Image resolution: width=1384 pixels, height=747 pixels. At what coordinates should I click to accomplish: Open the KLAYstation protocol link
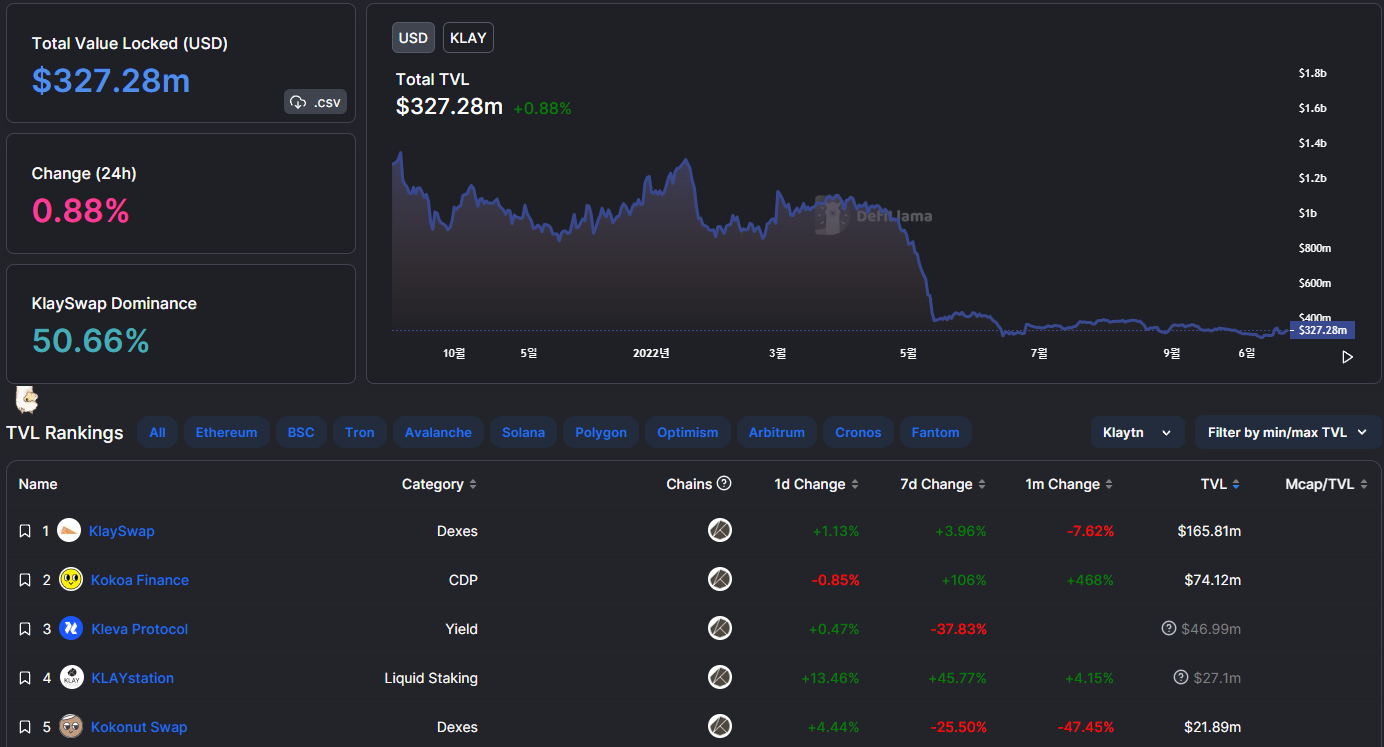coord(133,678)
